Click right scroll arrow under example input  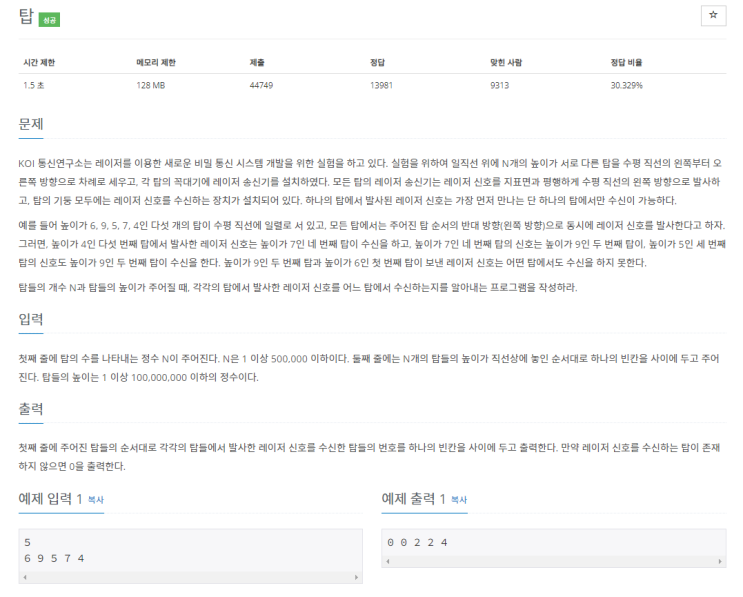click(356, 577)
